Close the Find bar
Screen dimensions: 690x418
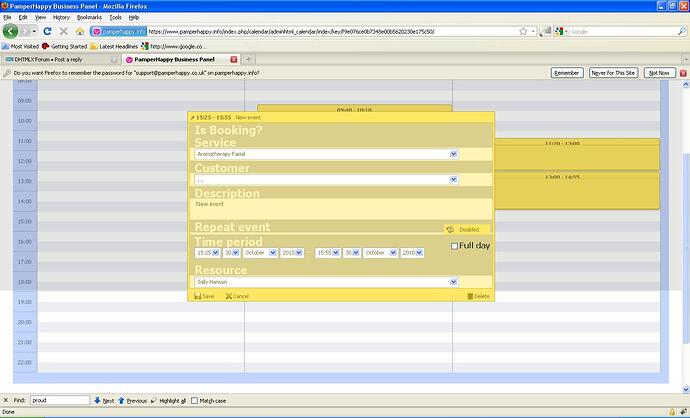[x=6, y=400]
